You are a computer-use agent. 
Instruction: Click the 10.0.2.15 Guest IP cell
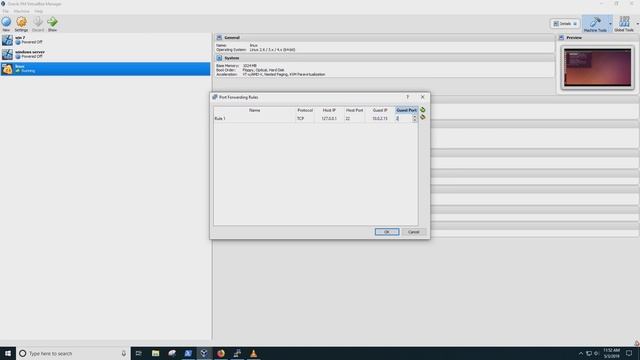[380, 118]
